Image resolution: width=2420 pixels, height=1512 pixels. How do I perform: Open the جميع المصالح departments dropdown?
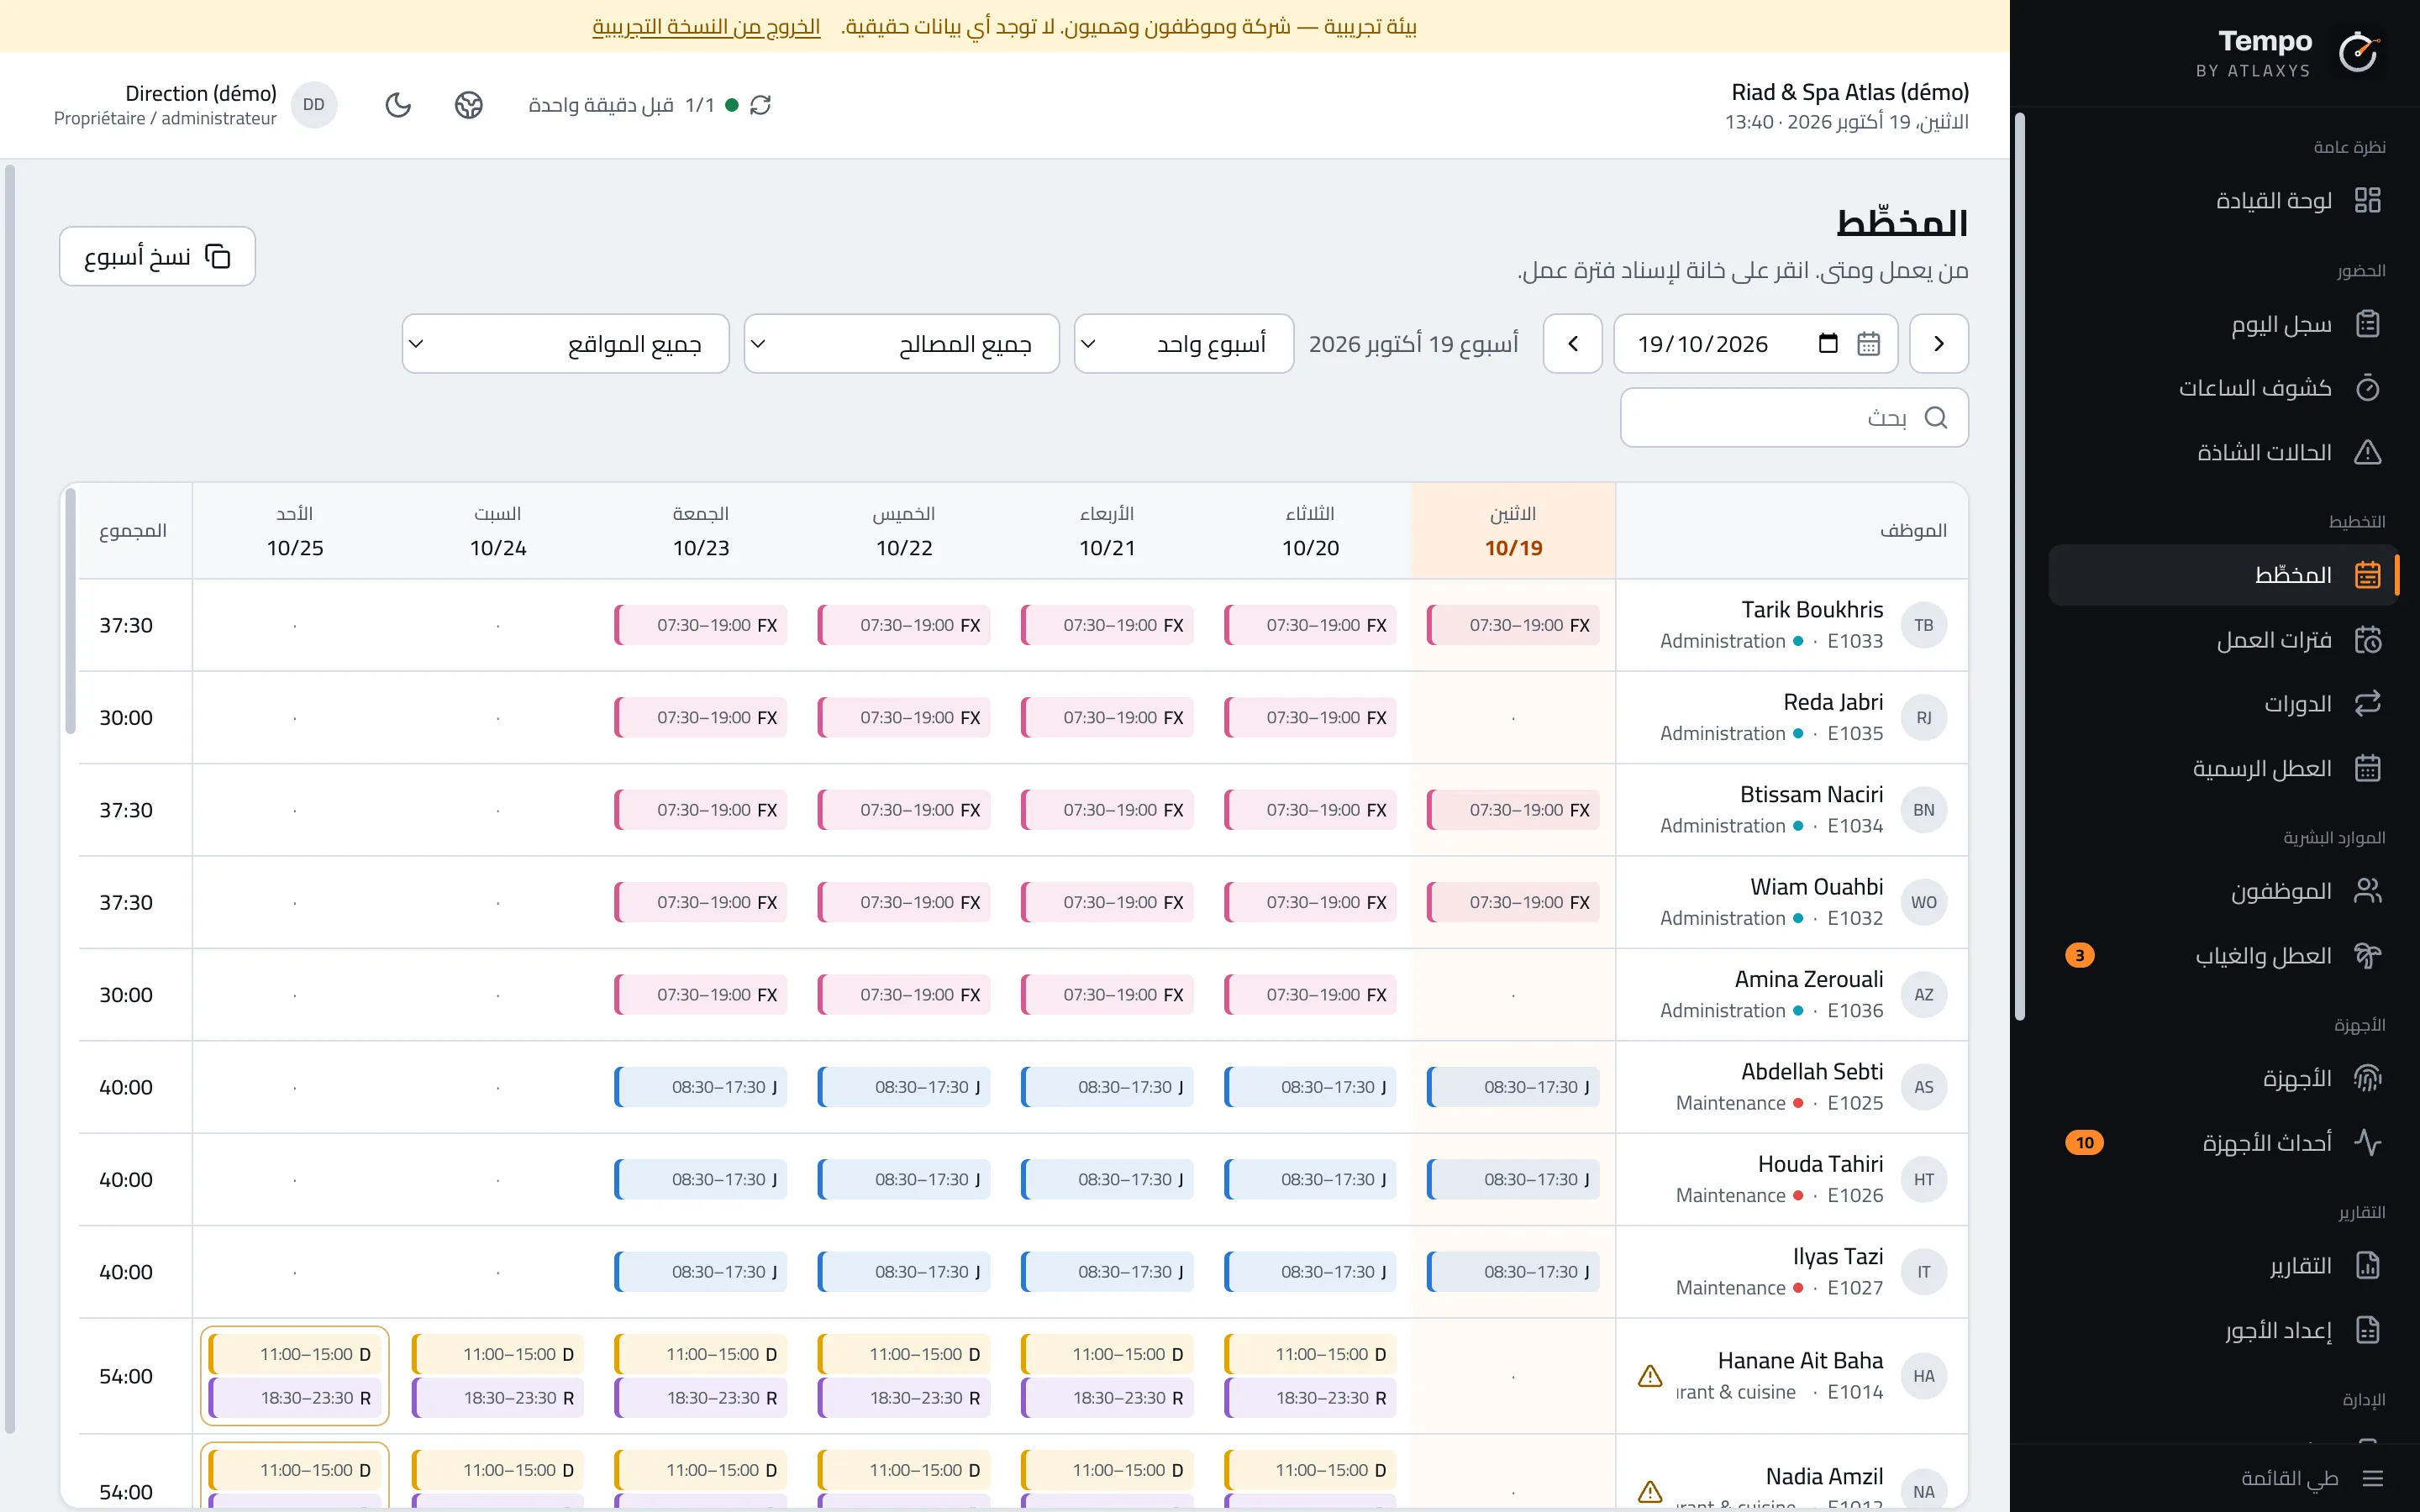[x=902, y=344]
